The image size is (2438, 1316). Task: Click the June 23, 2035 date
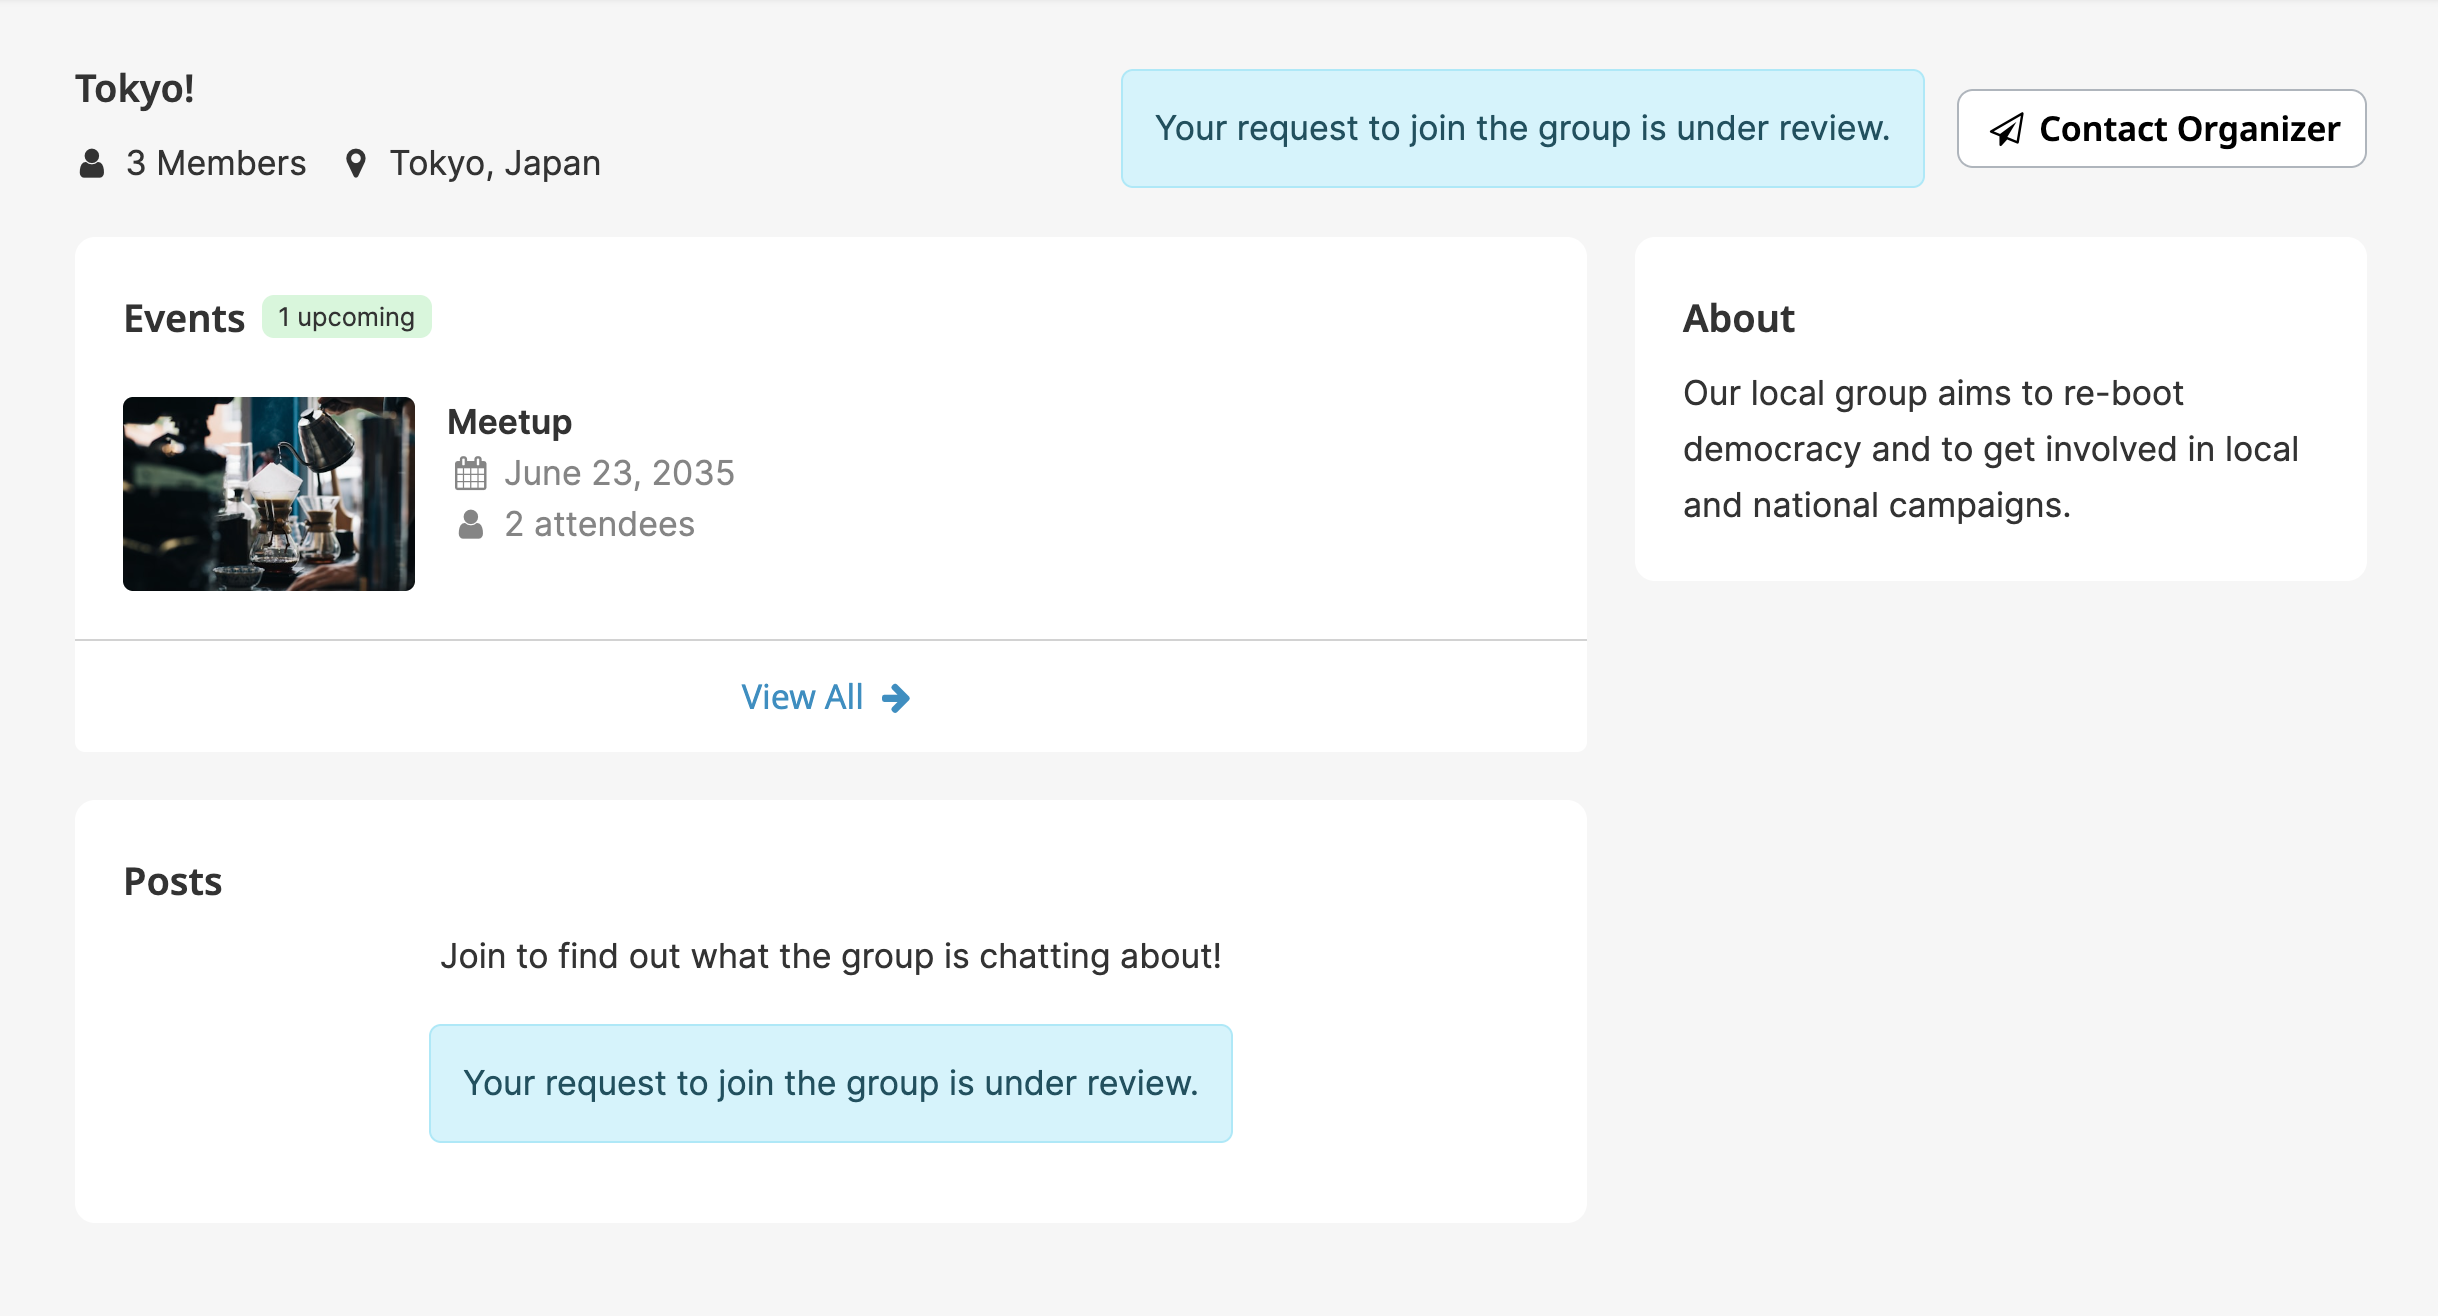619,473
